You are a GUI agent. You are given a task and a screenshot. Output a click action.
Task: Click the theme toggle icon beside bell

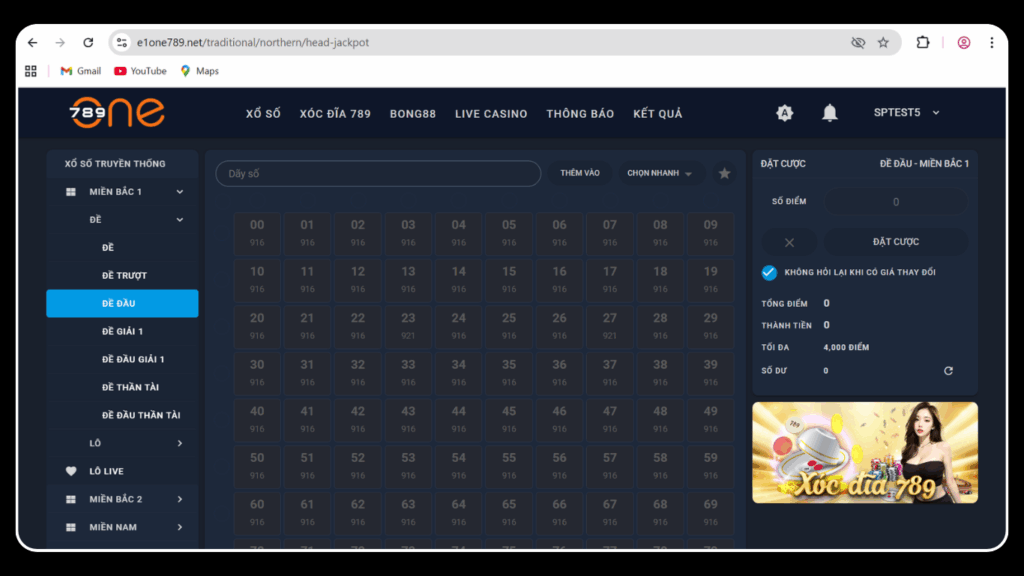pos(785,113)
